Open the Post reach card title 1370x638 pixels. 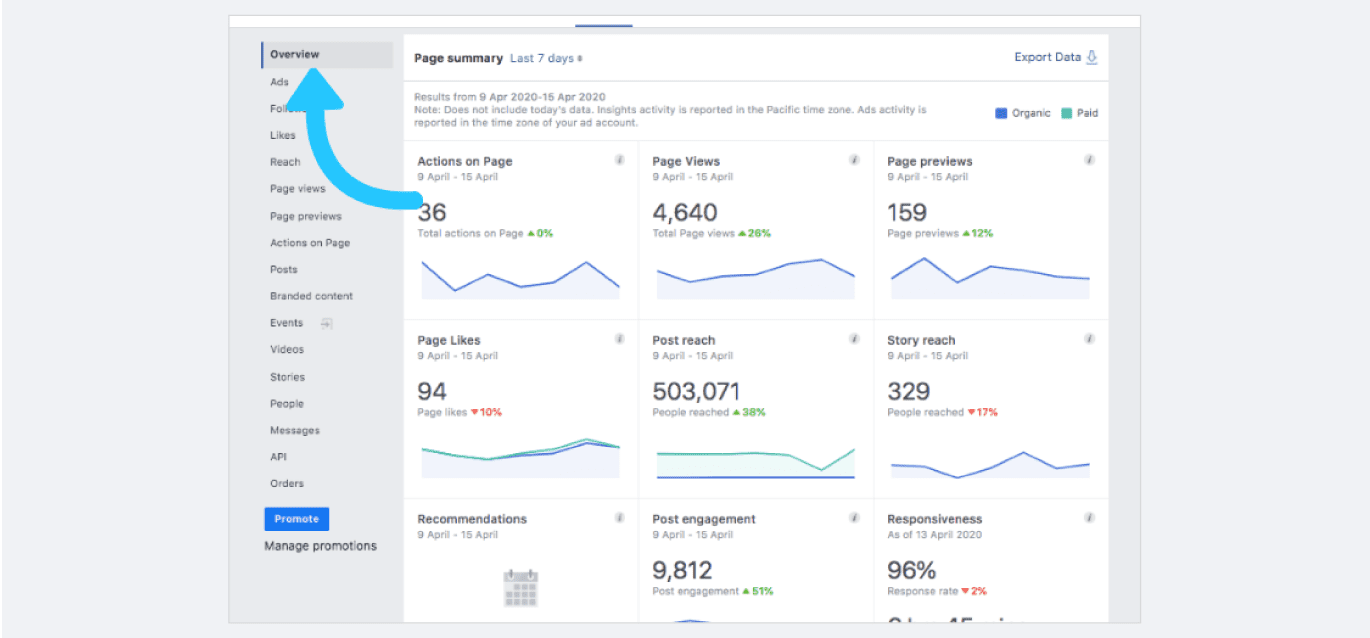pos(684,340)
